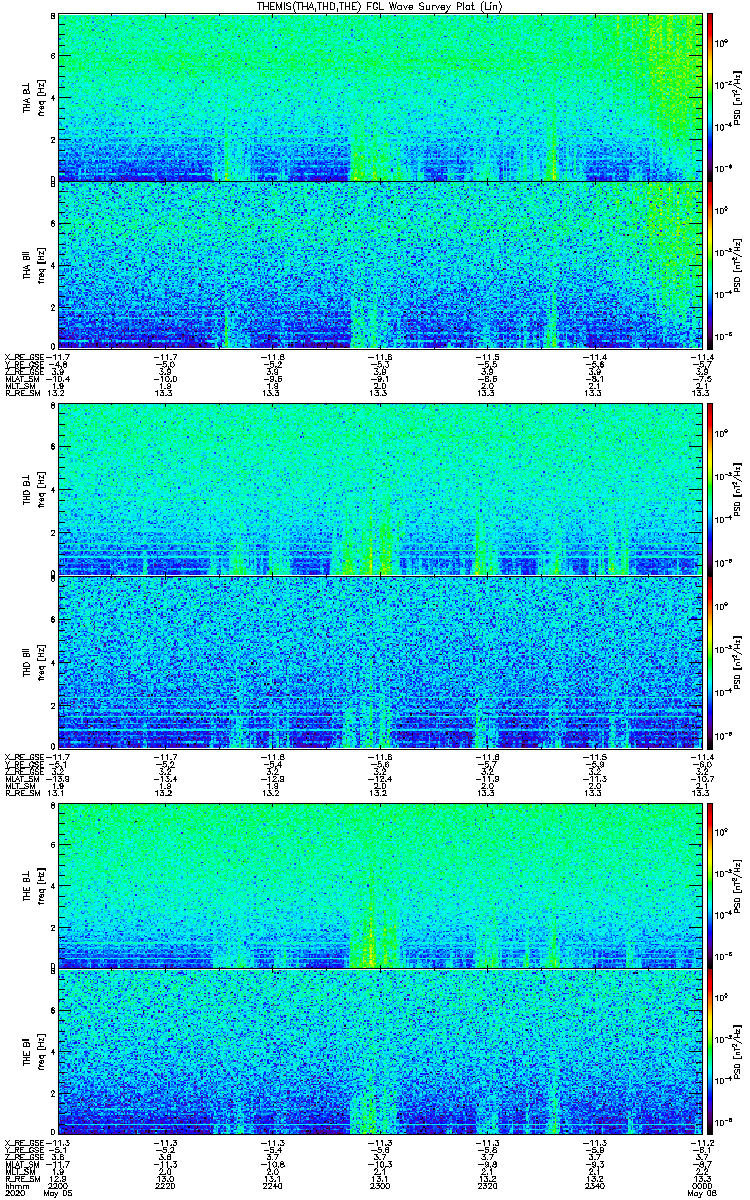
Task: Click the '2220' time tick label
Action: (x=166, y=1186)
